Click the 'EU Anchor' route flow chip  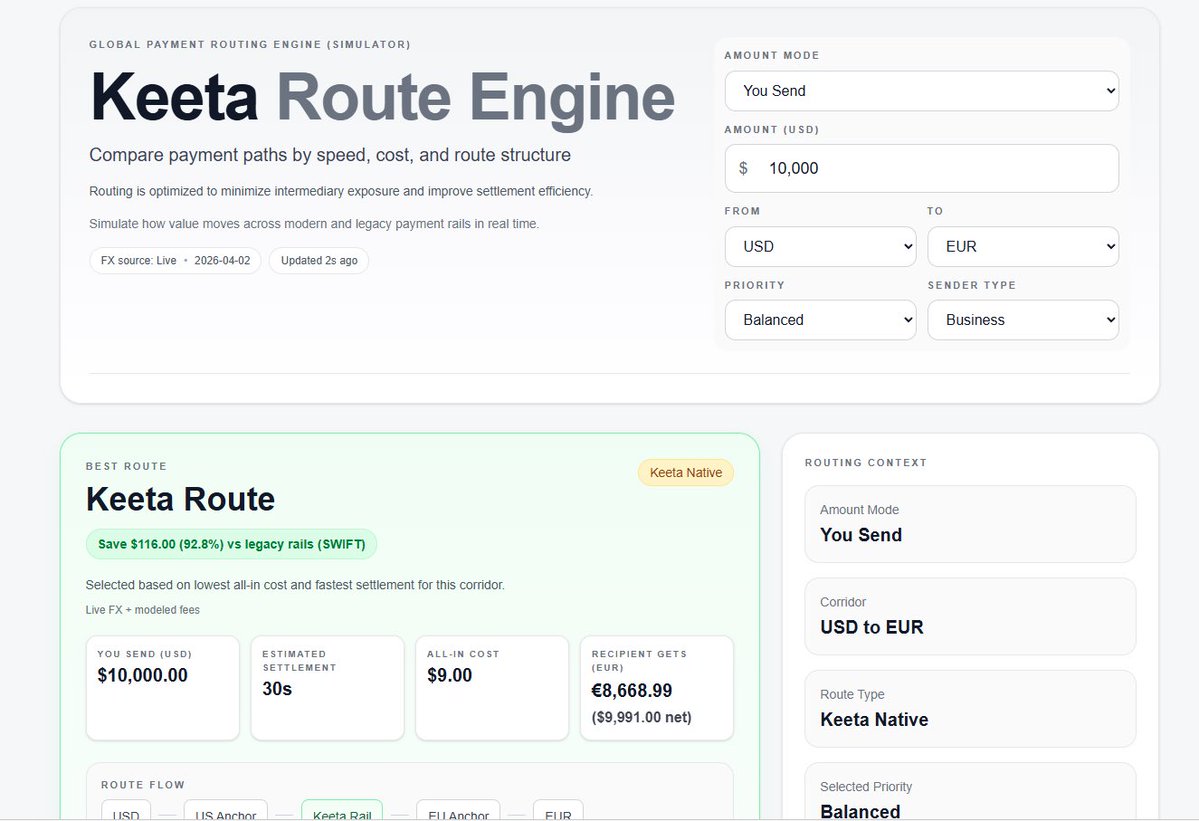458,811
